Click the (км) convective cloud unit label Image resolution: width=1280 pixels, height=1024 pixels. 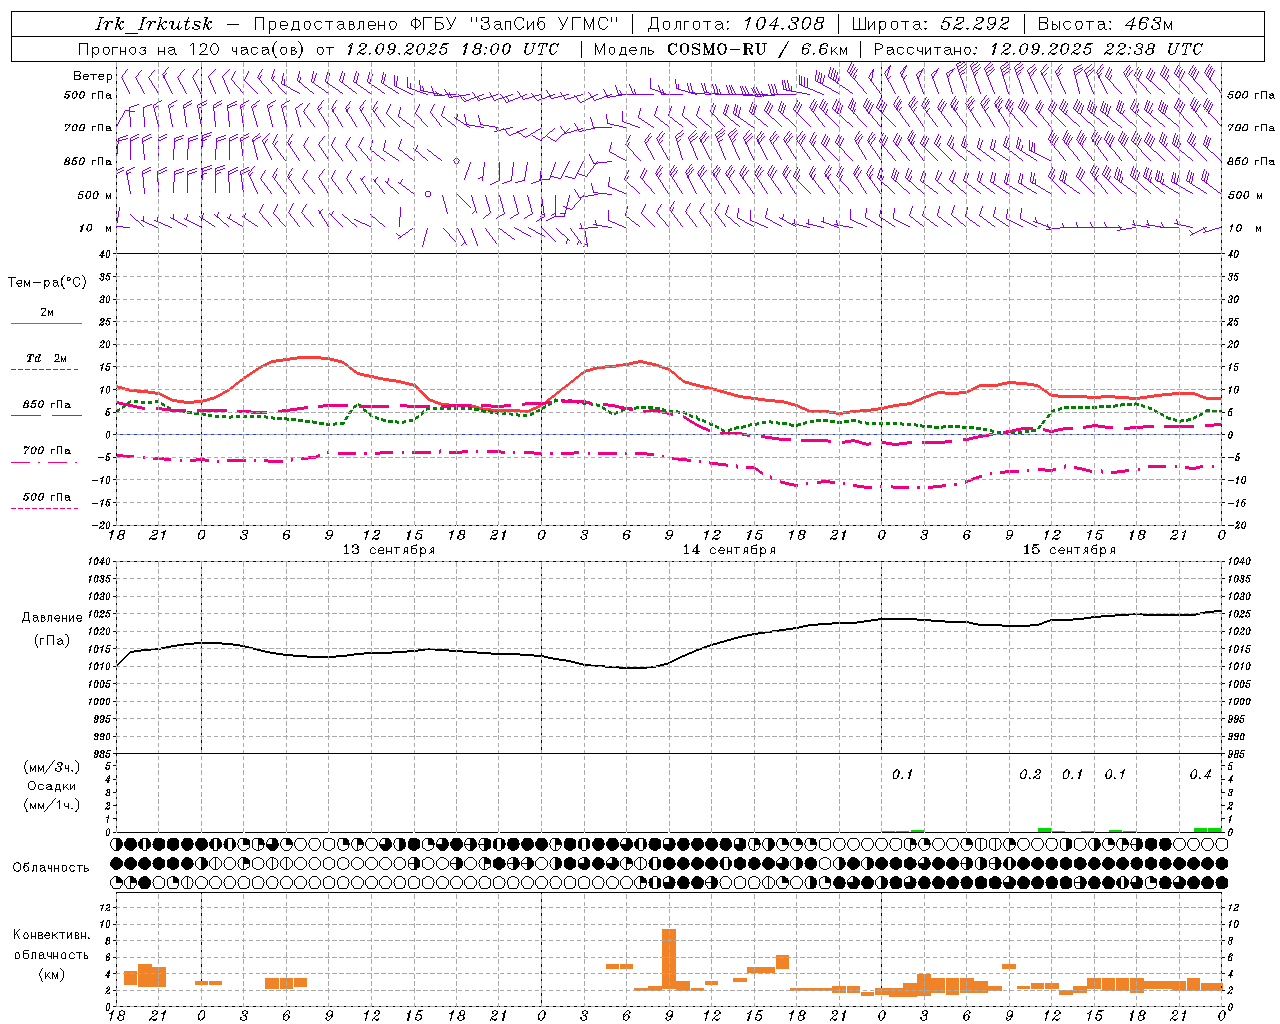tap(52, 974)
